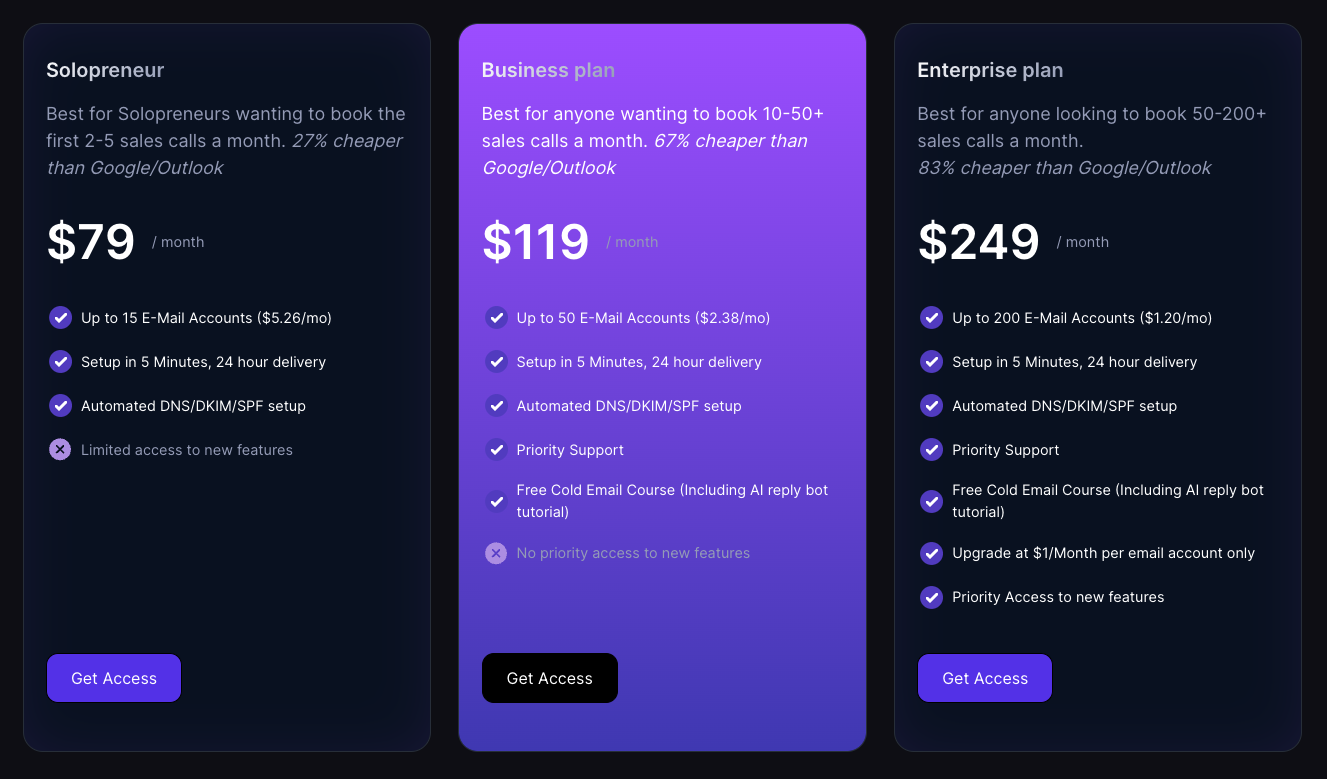Viewport: 1327px width, 779px height.
Task: Click checkmark icon beside 15 E-Mail Accounts
Action: point(60,318)
